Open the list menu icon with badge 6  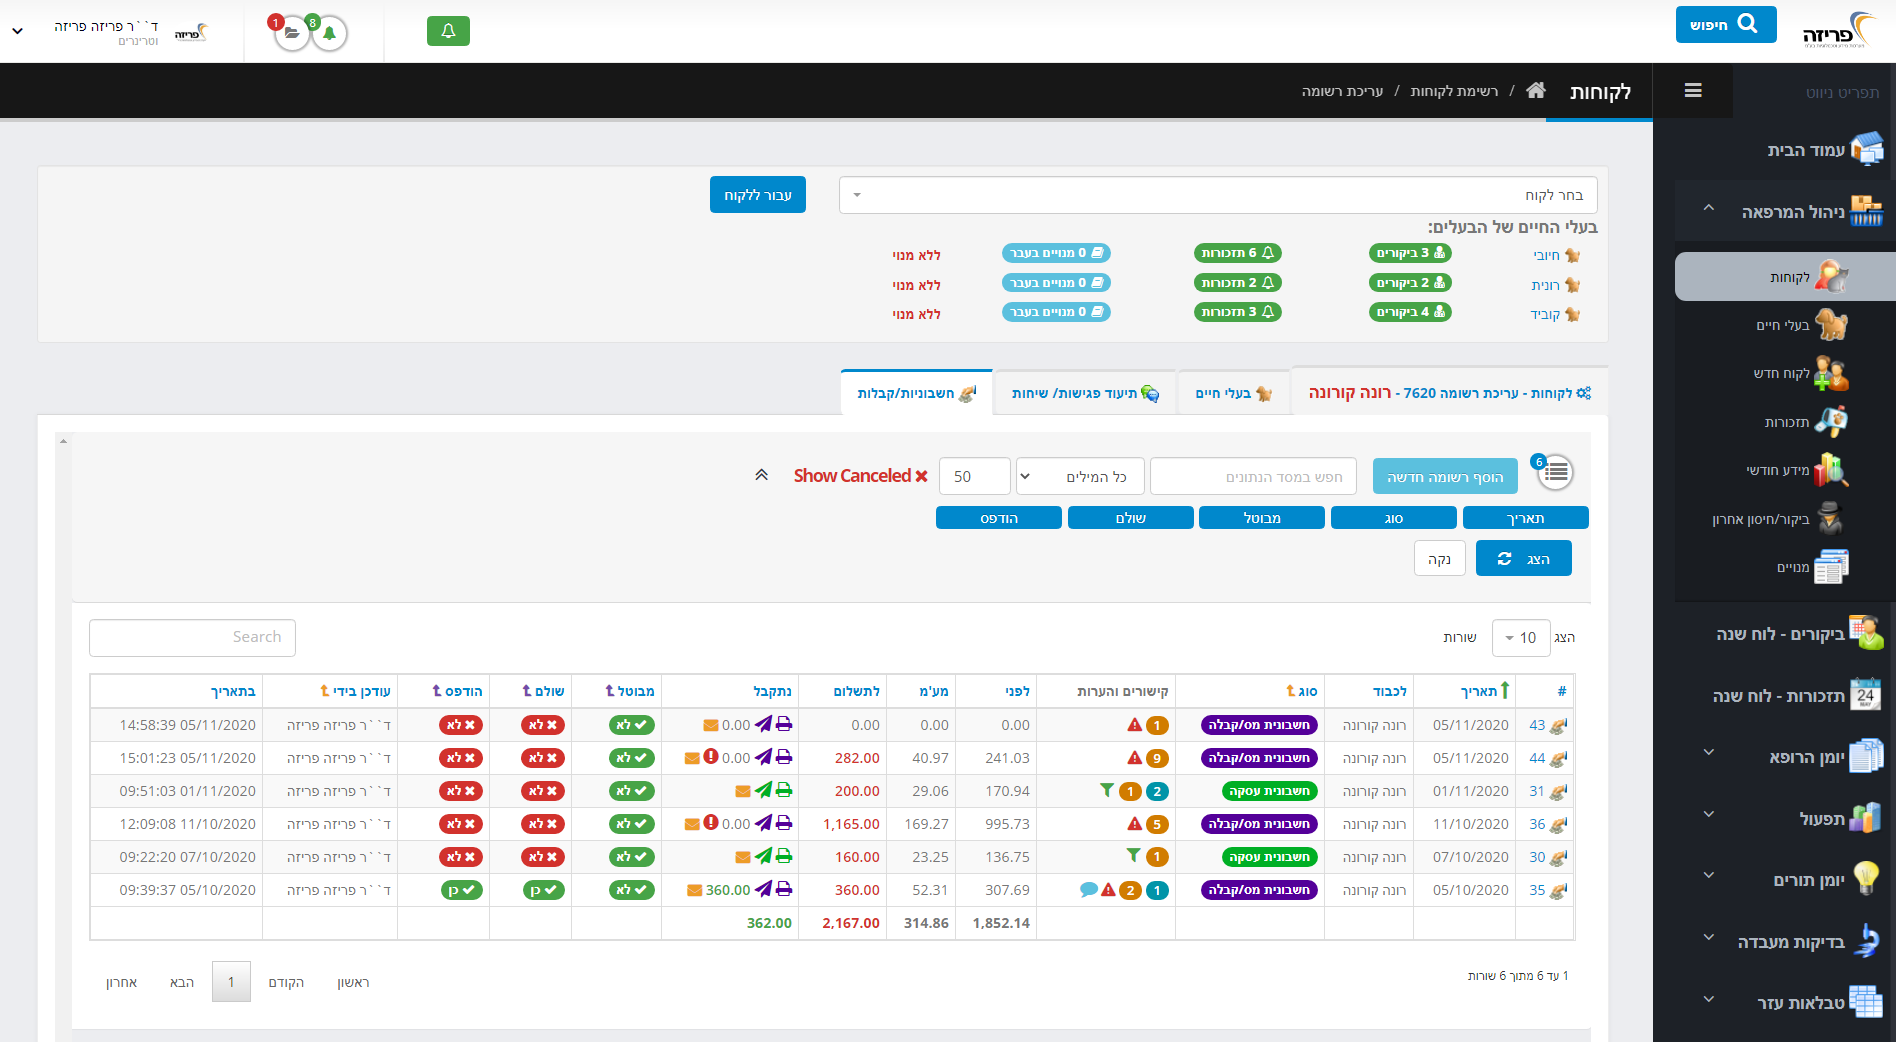click(1555, 473)
